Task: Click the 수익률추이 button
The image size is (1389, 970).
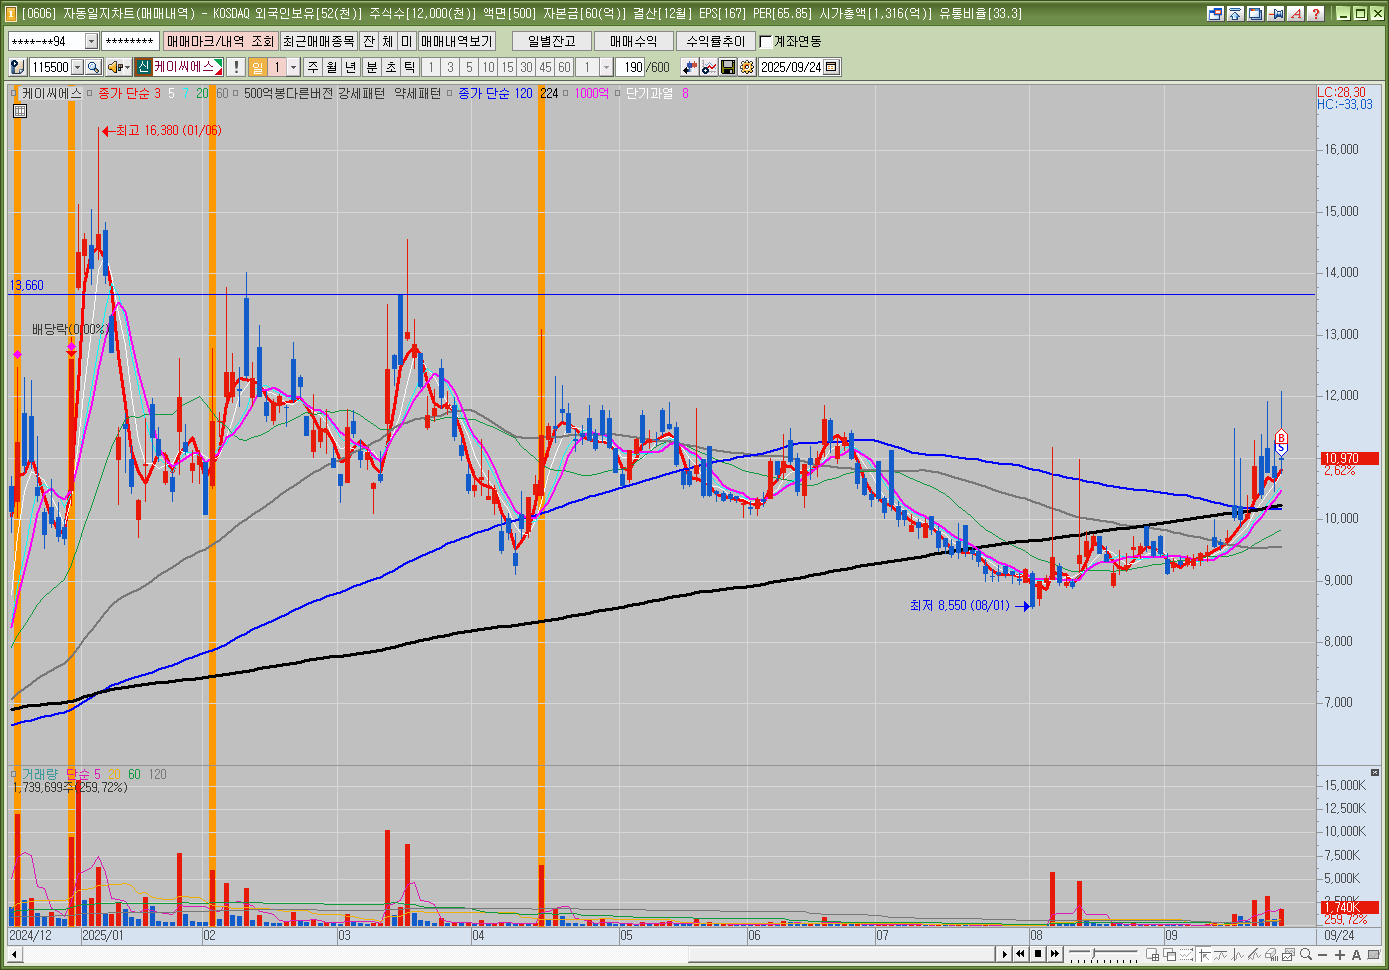Action: click(x=716, y=41)
